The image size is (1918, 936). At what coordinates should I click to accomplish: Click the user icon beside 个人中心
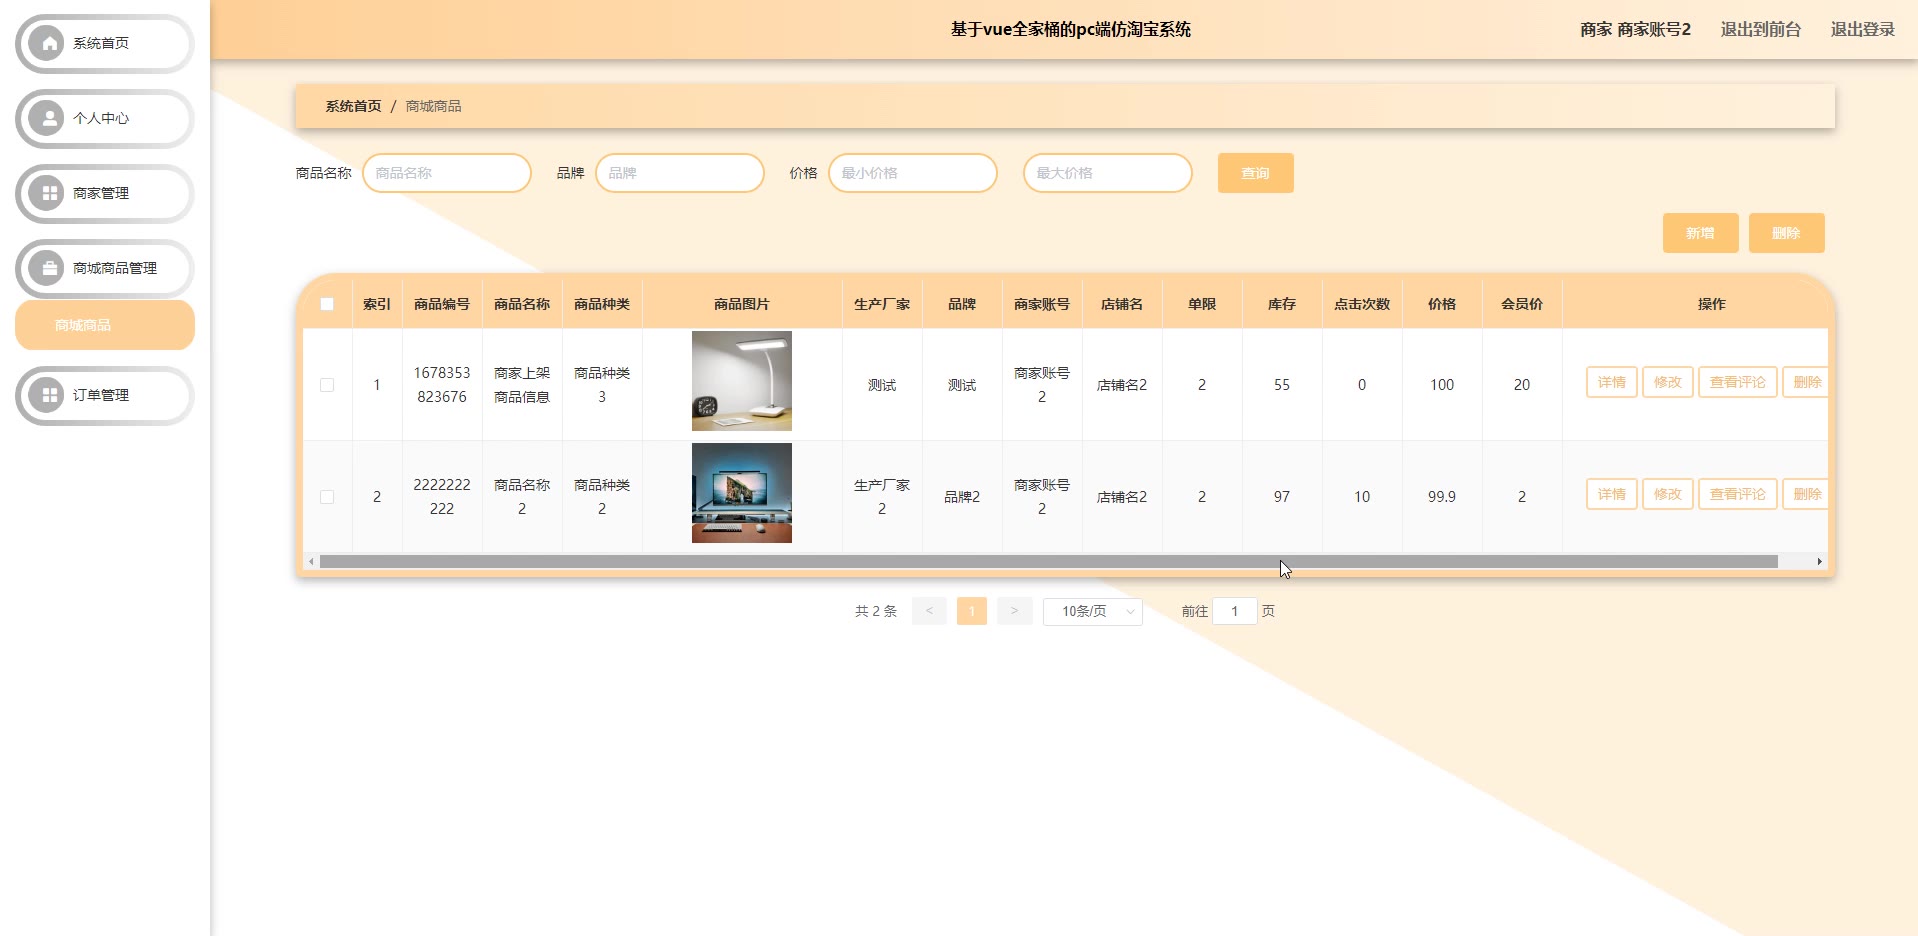coord(47,118)
